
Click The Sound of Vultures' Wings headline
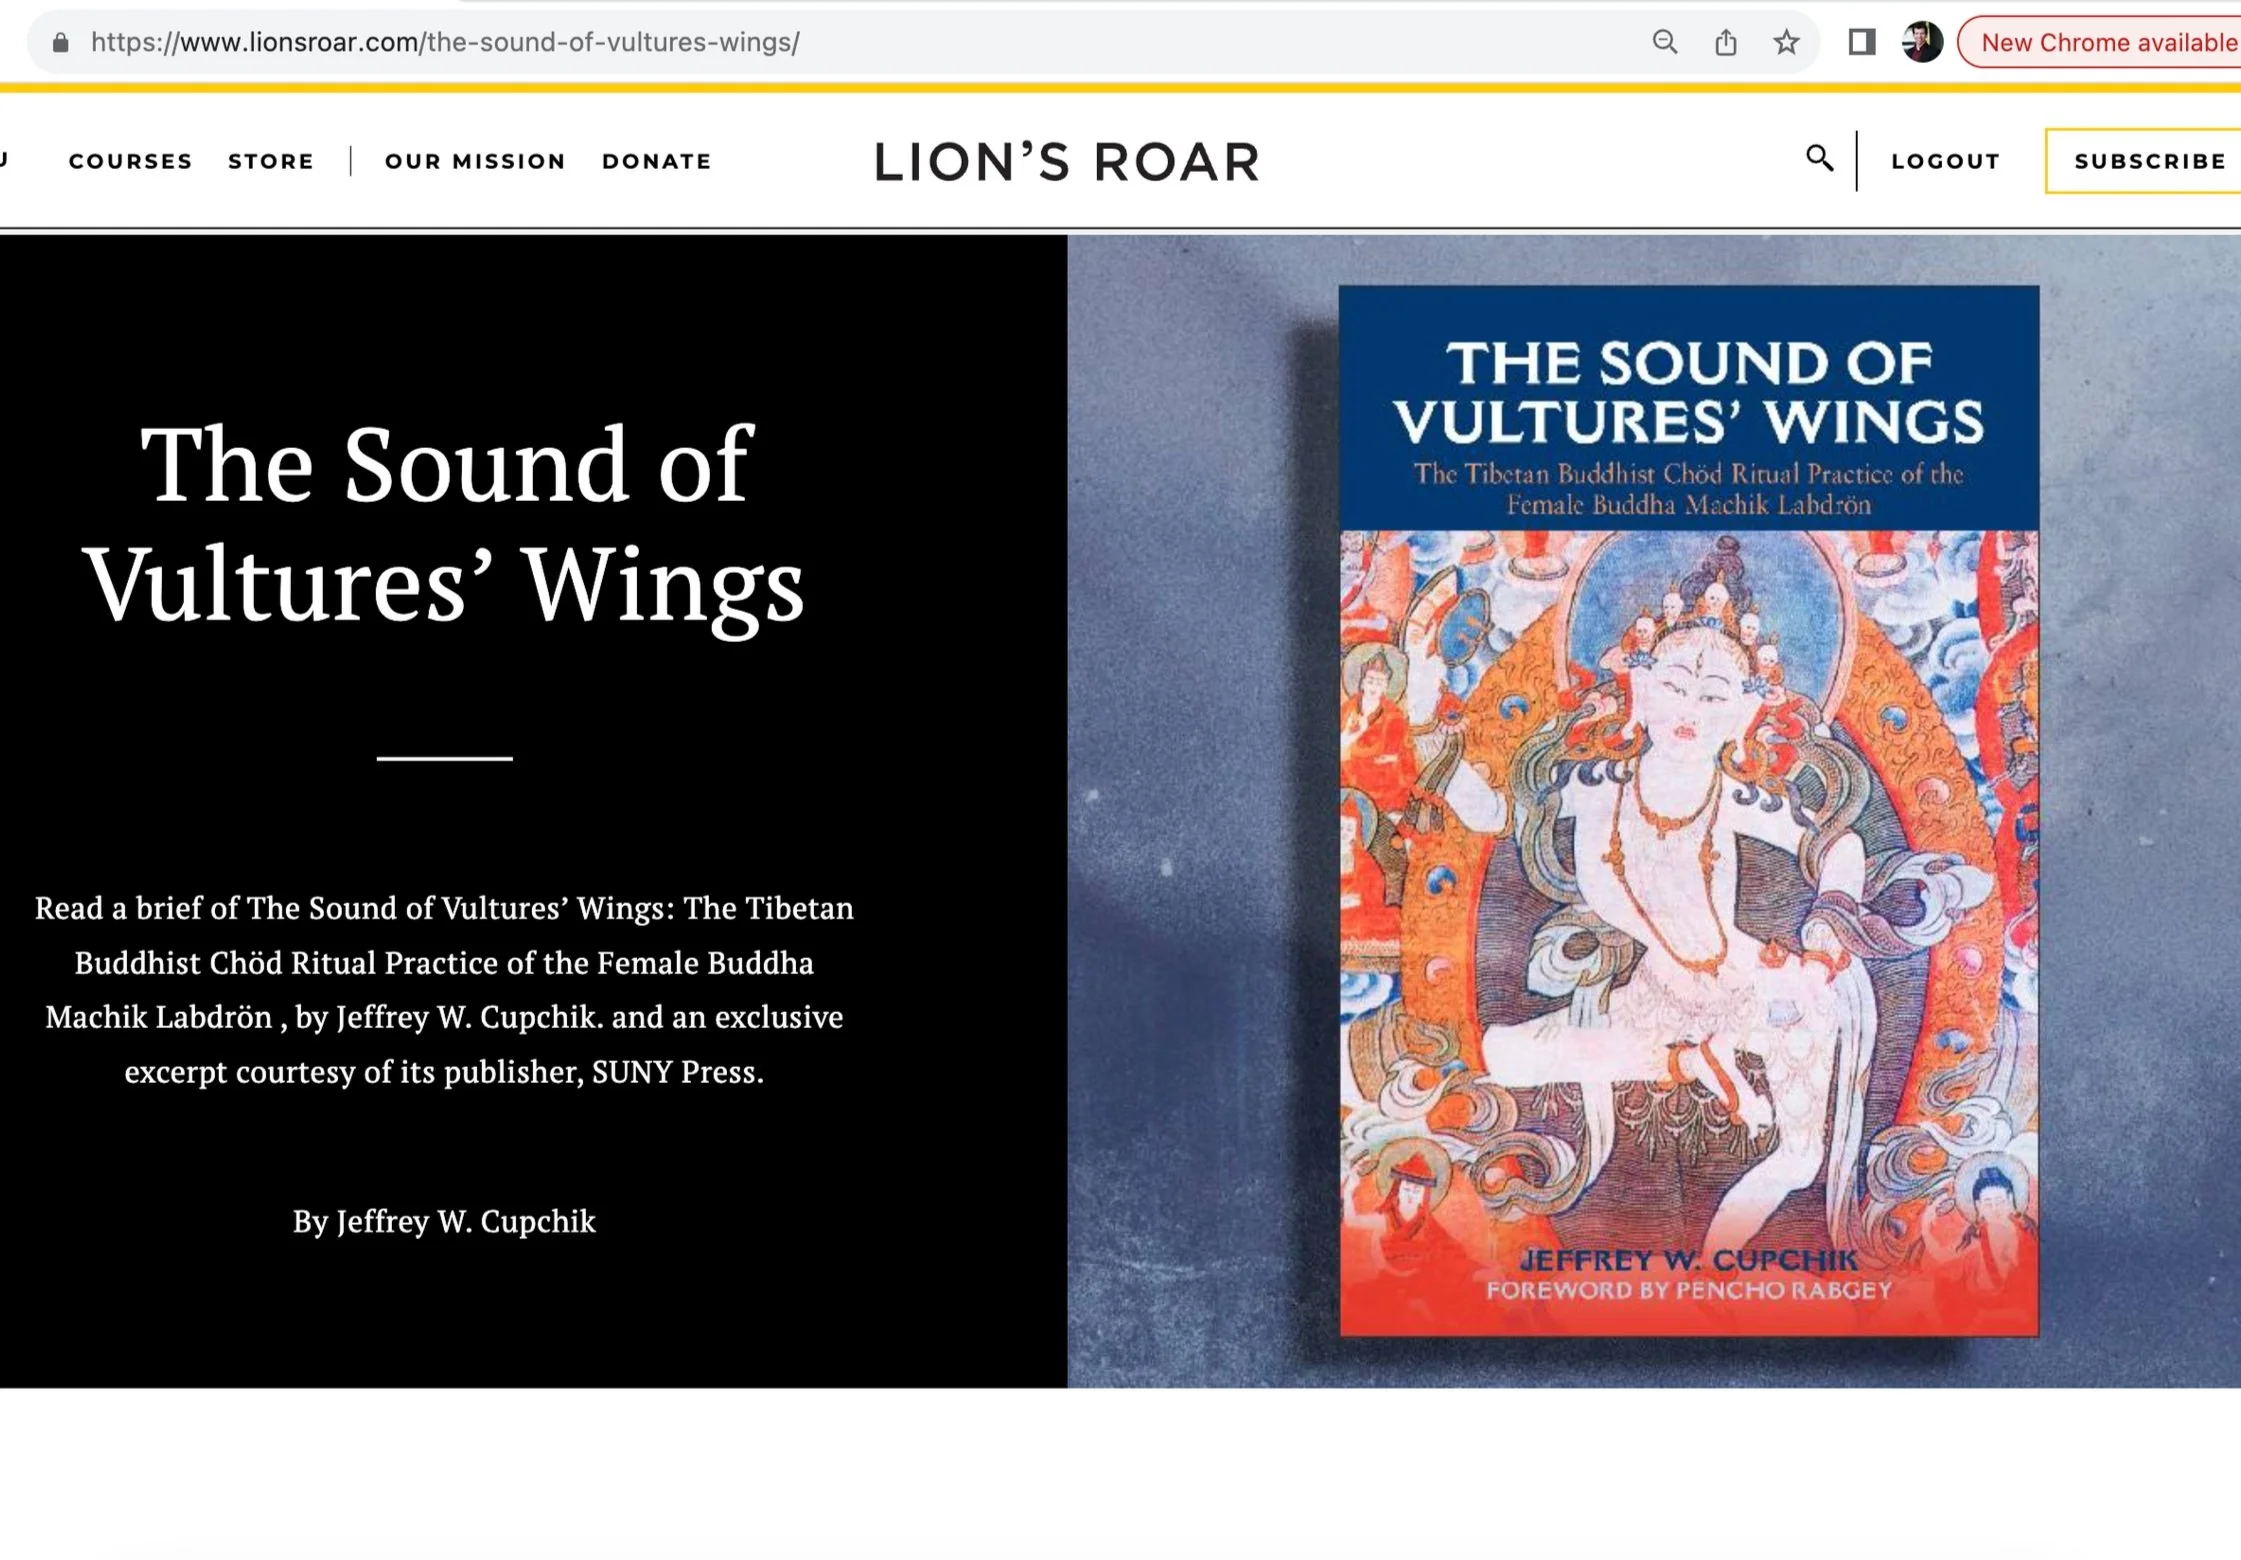coord(445,522)
